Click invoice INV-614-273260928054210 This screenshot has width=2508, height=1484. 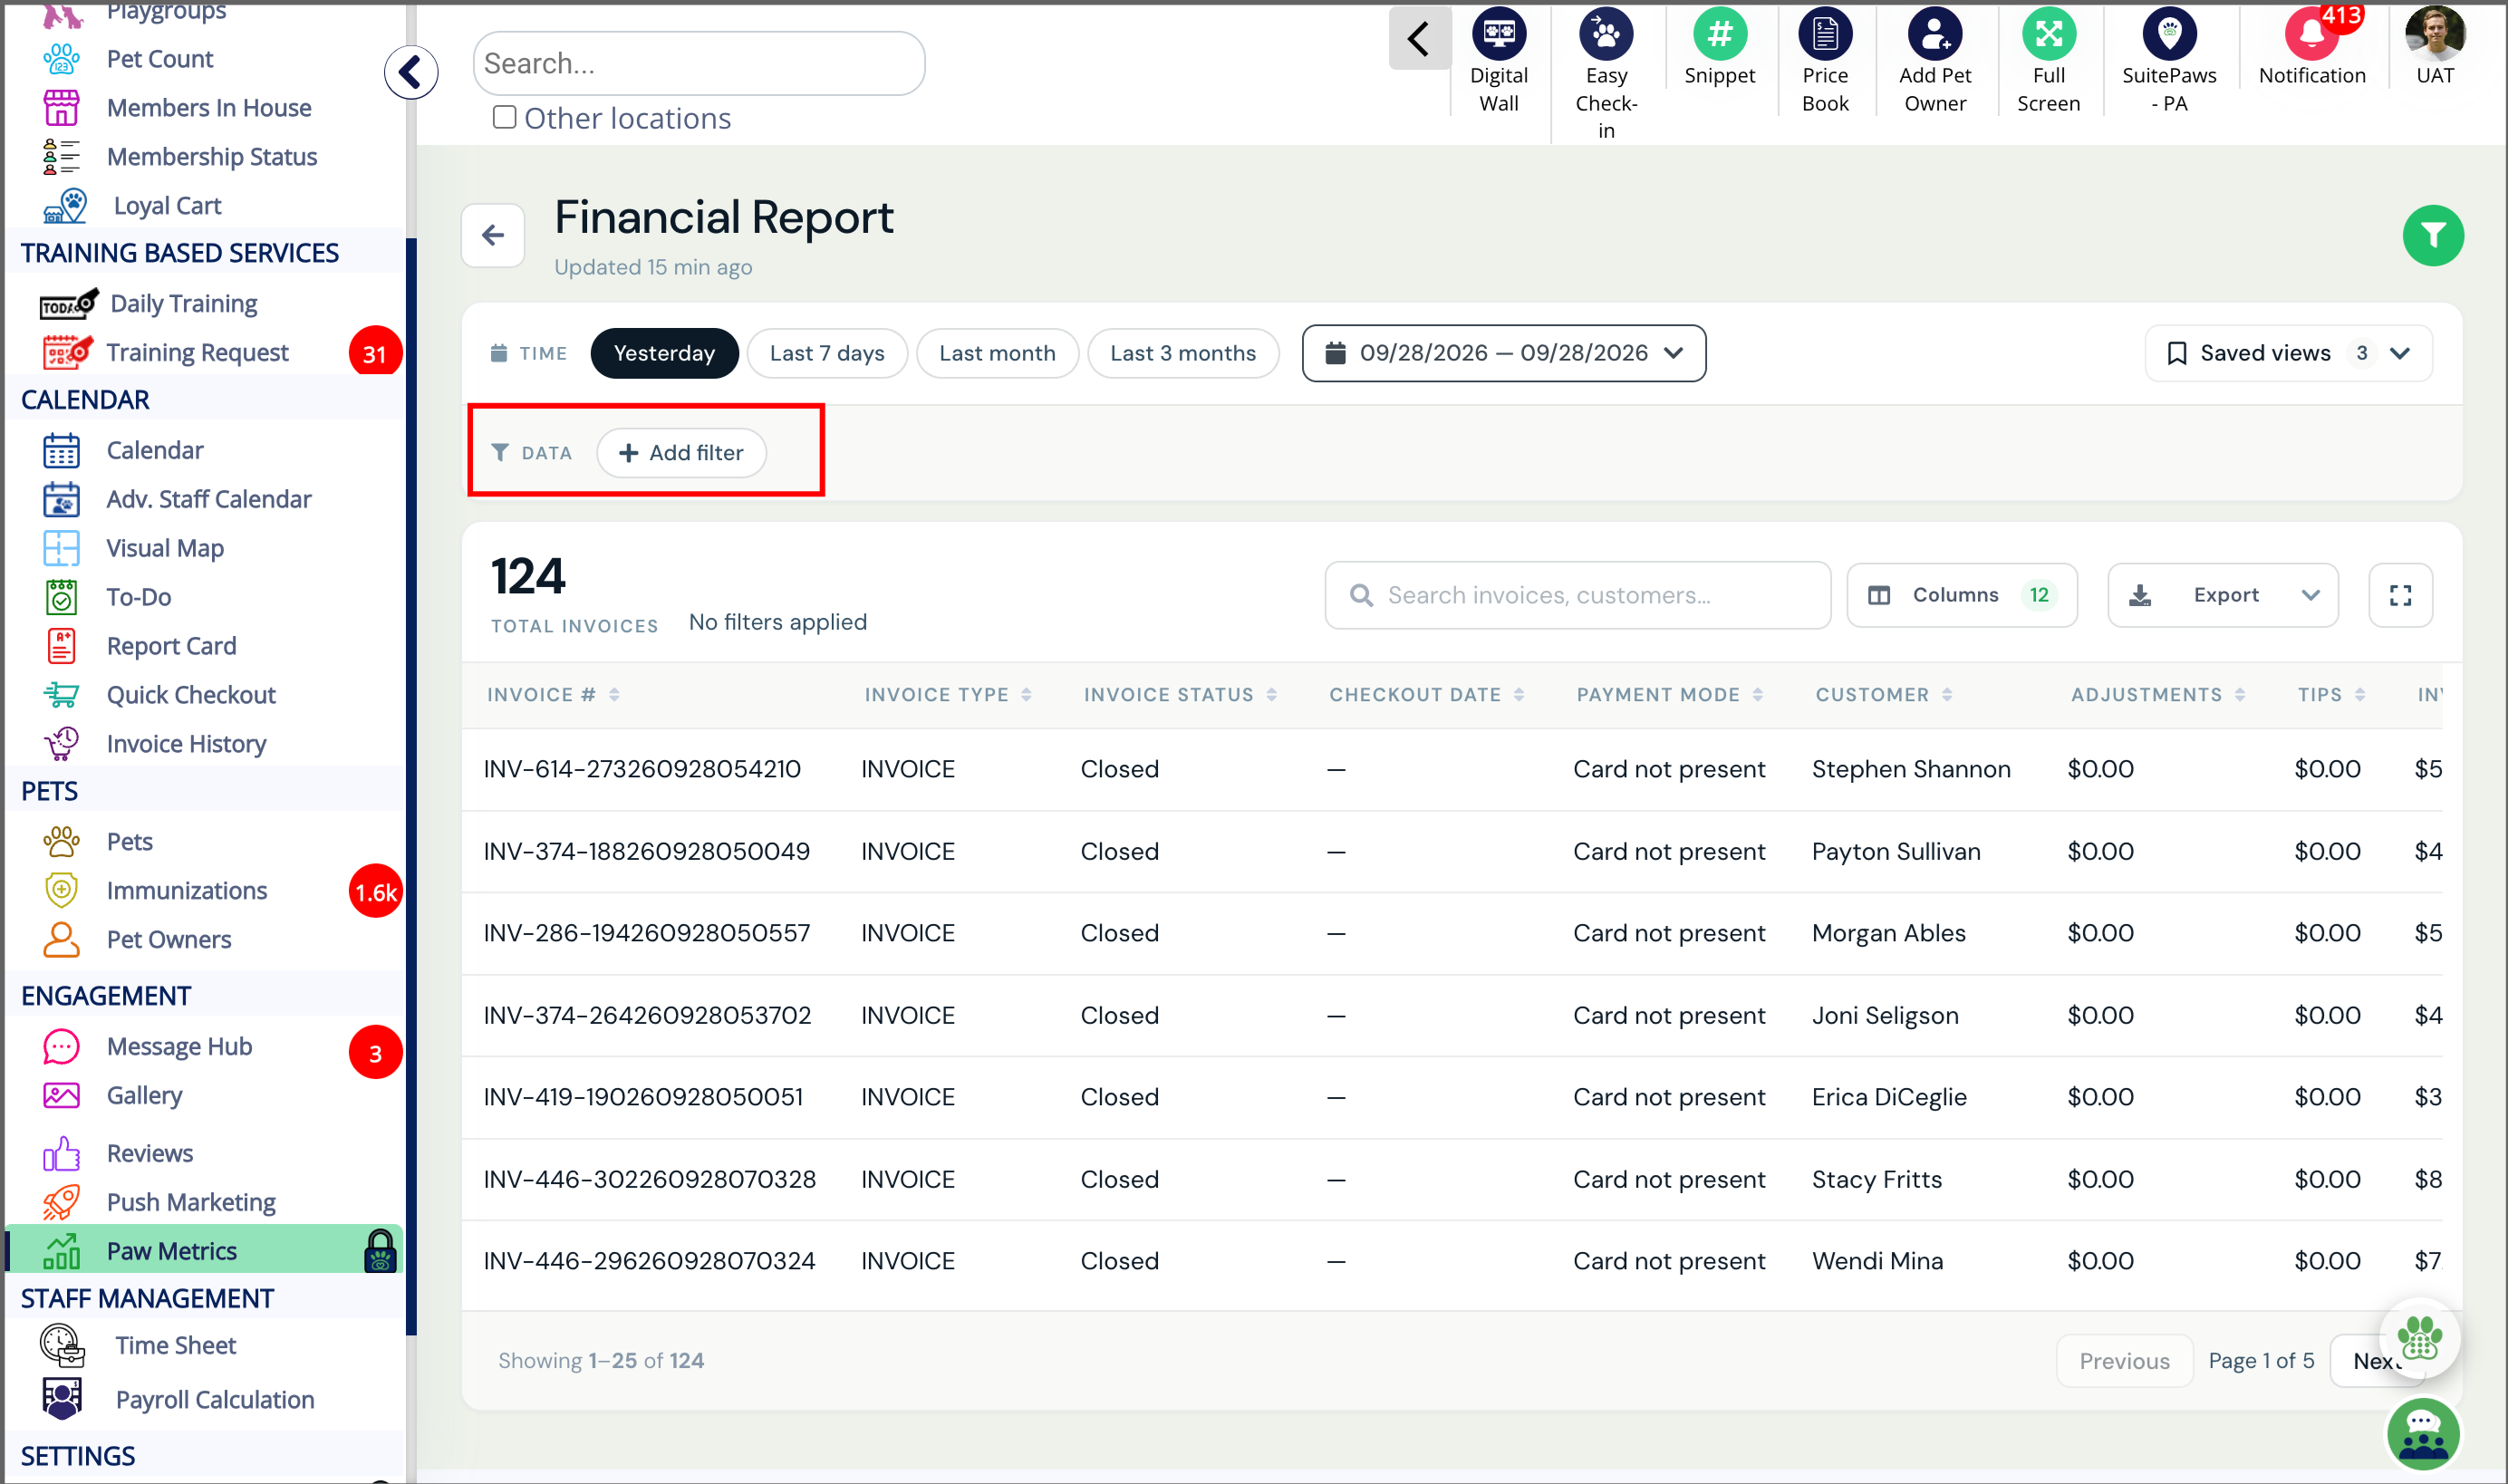[642, 770]
